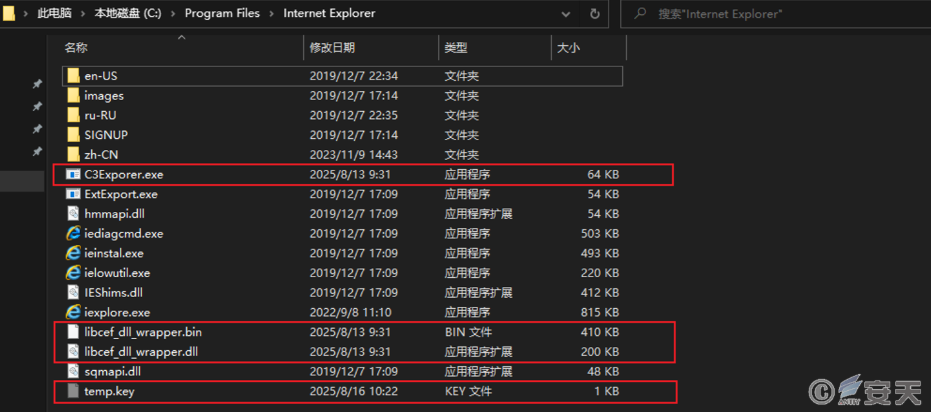931x412 pixels.
Task: Select the temp.key file icon
Action: pyautogui.click(x=73, y=391)
